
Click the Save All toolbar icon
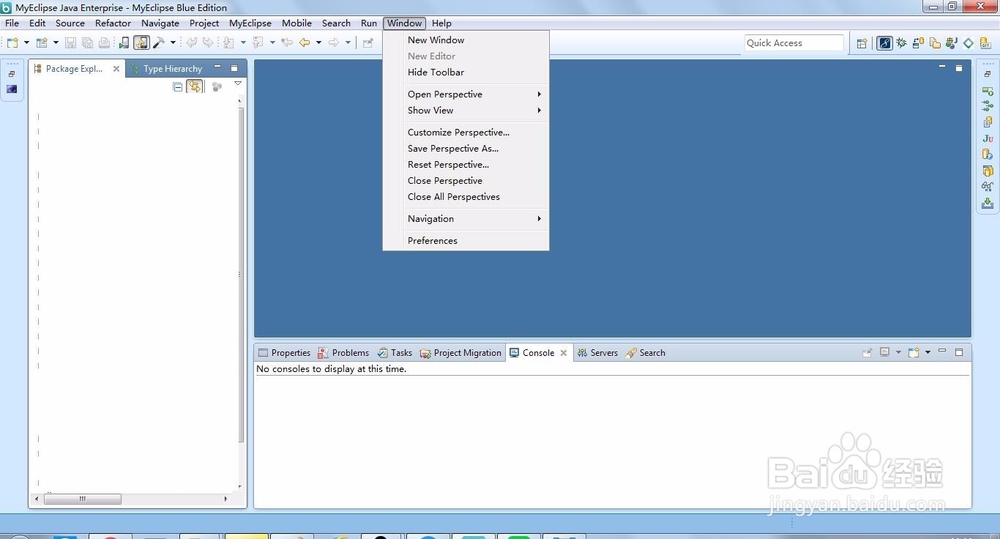pos(87,43)
